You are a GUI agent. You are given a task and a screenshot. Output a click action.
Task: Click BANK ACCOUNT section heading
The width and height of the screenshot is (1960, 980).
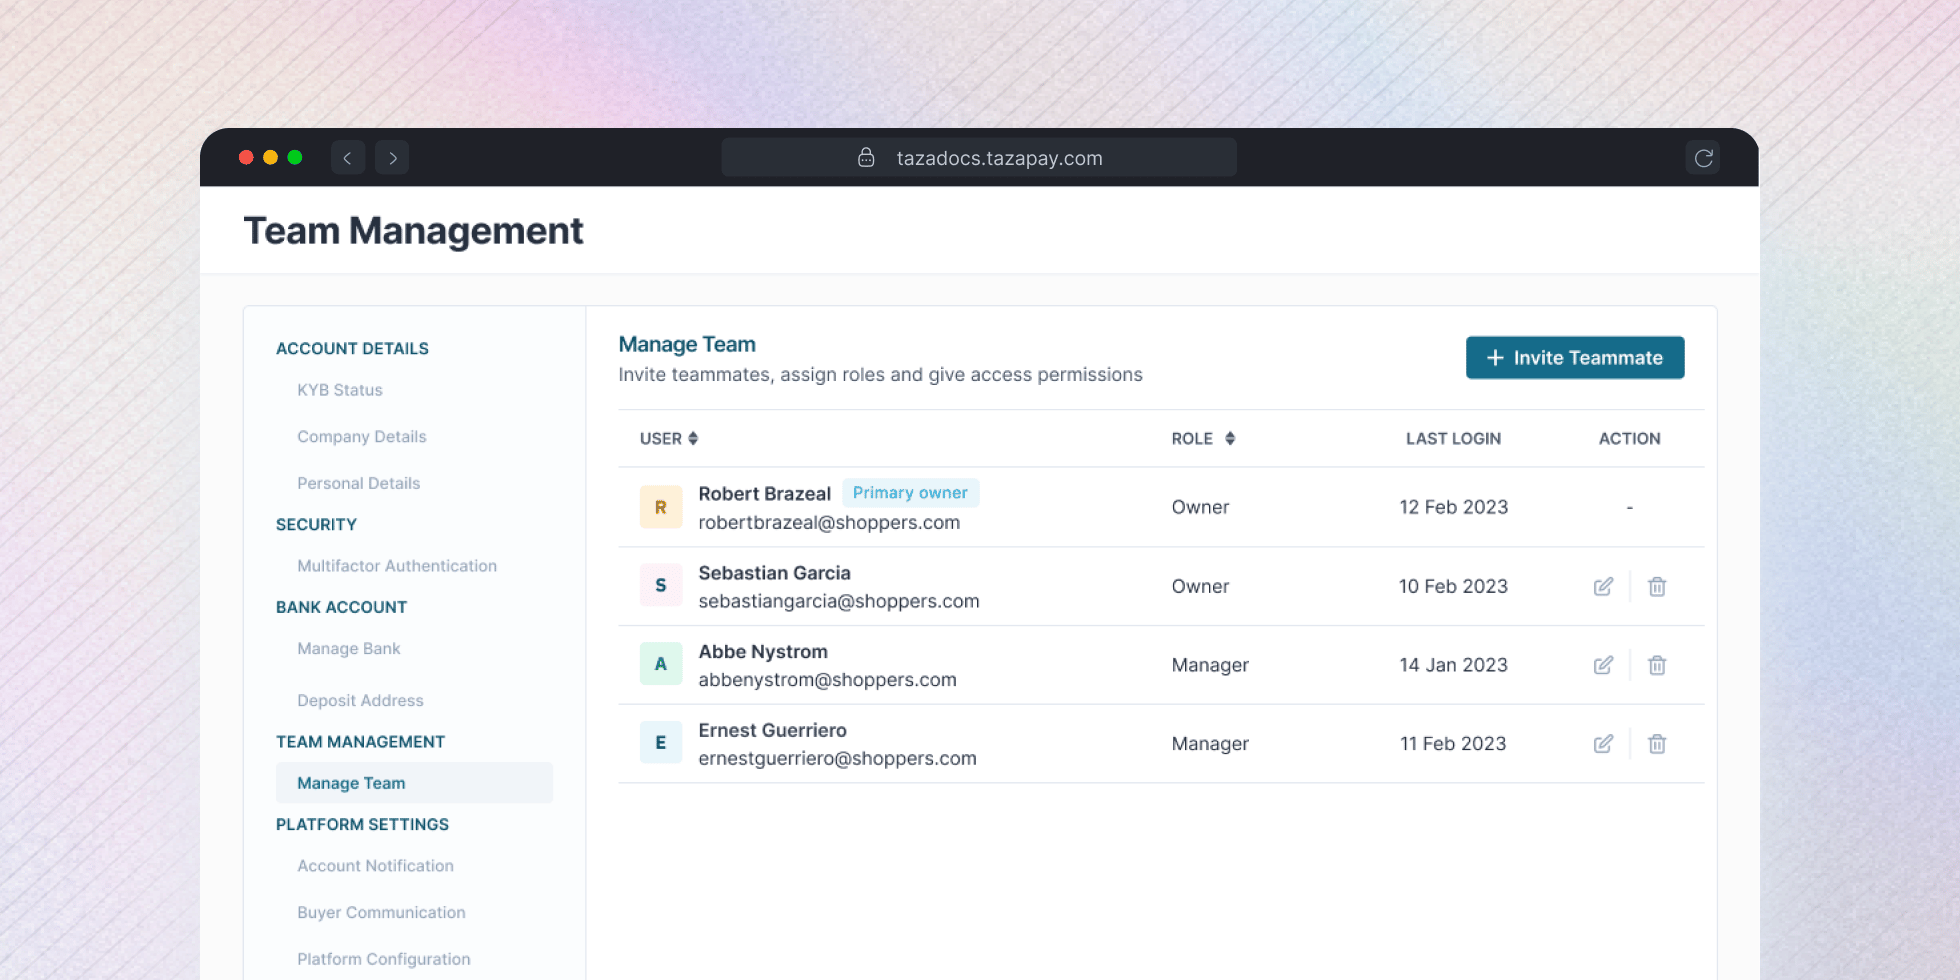(x=341, y=608)
